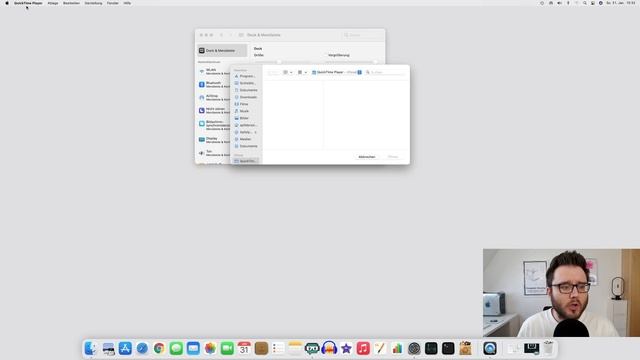Open the Trash in the Dock
The image size is (640, 360).
click(549, 349)
